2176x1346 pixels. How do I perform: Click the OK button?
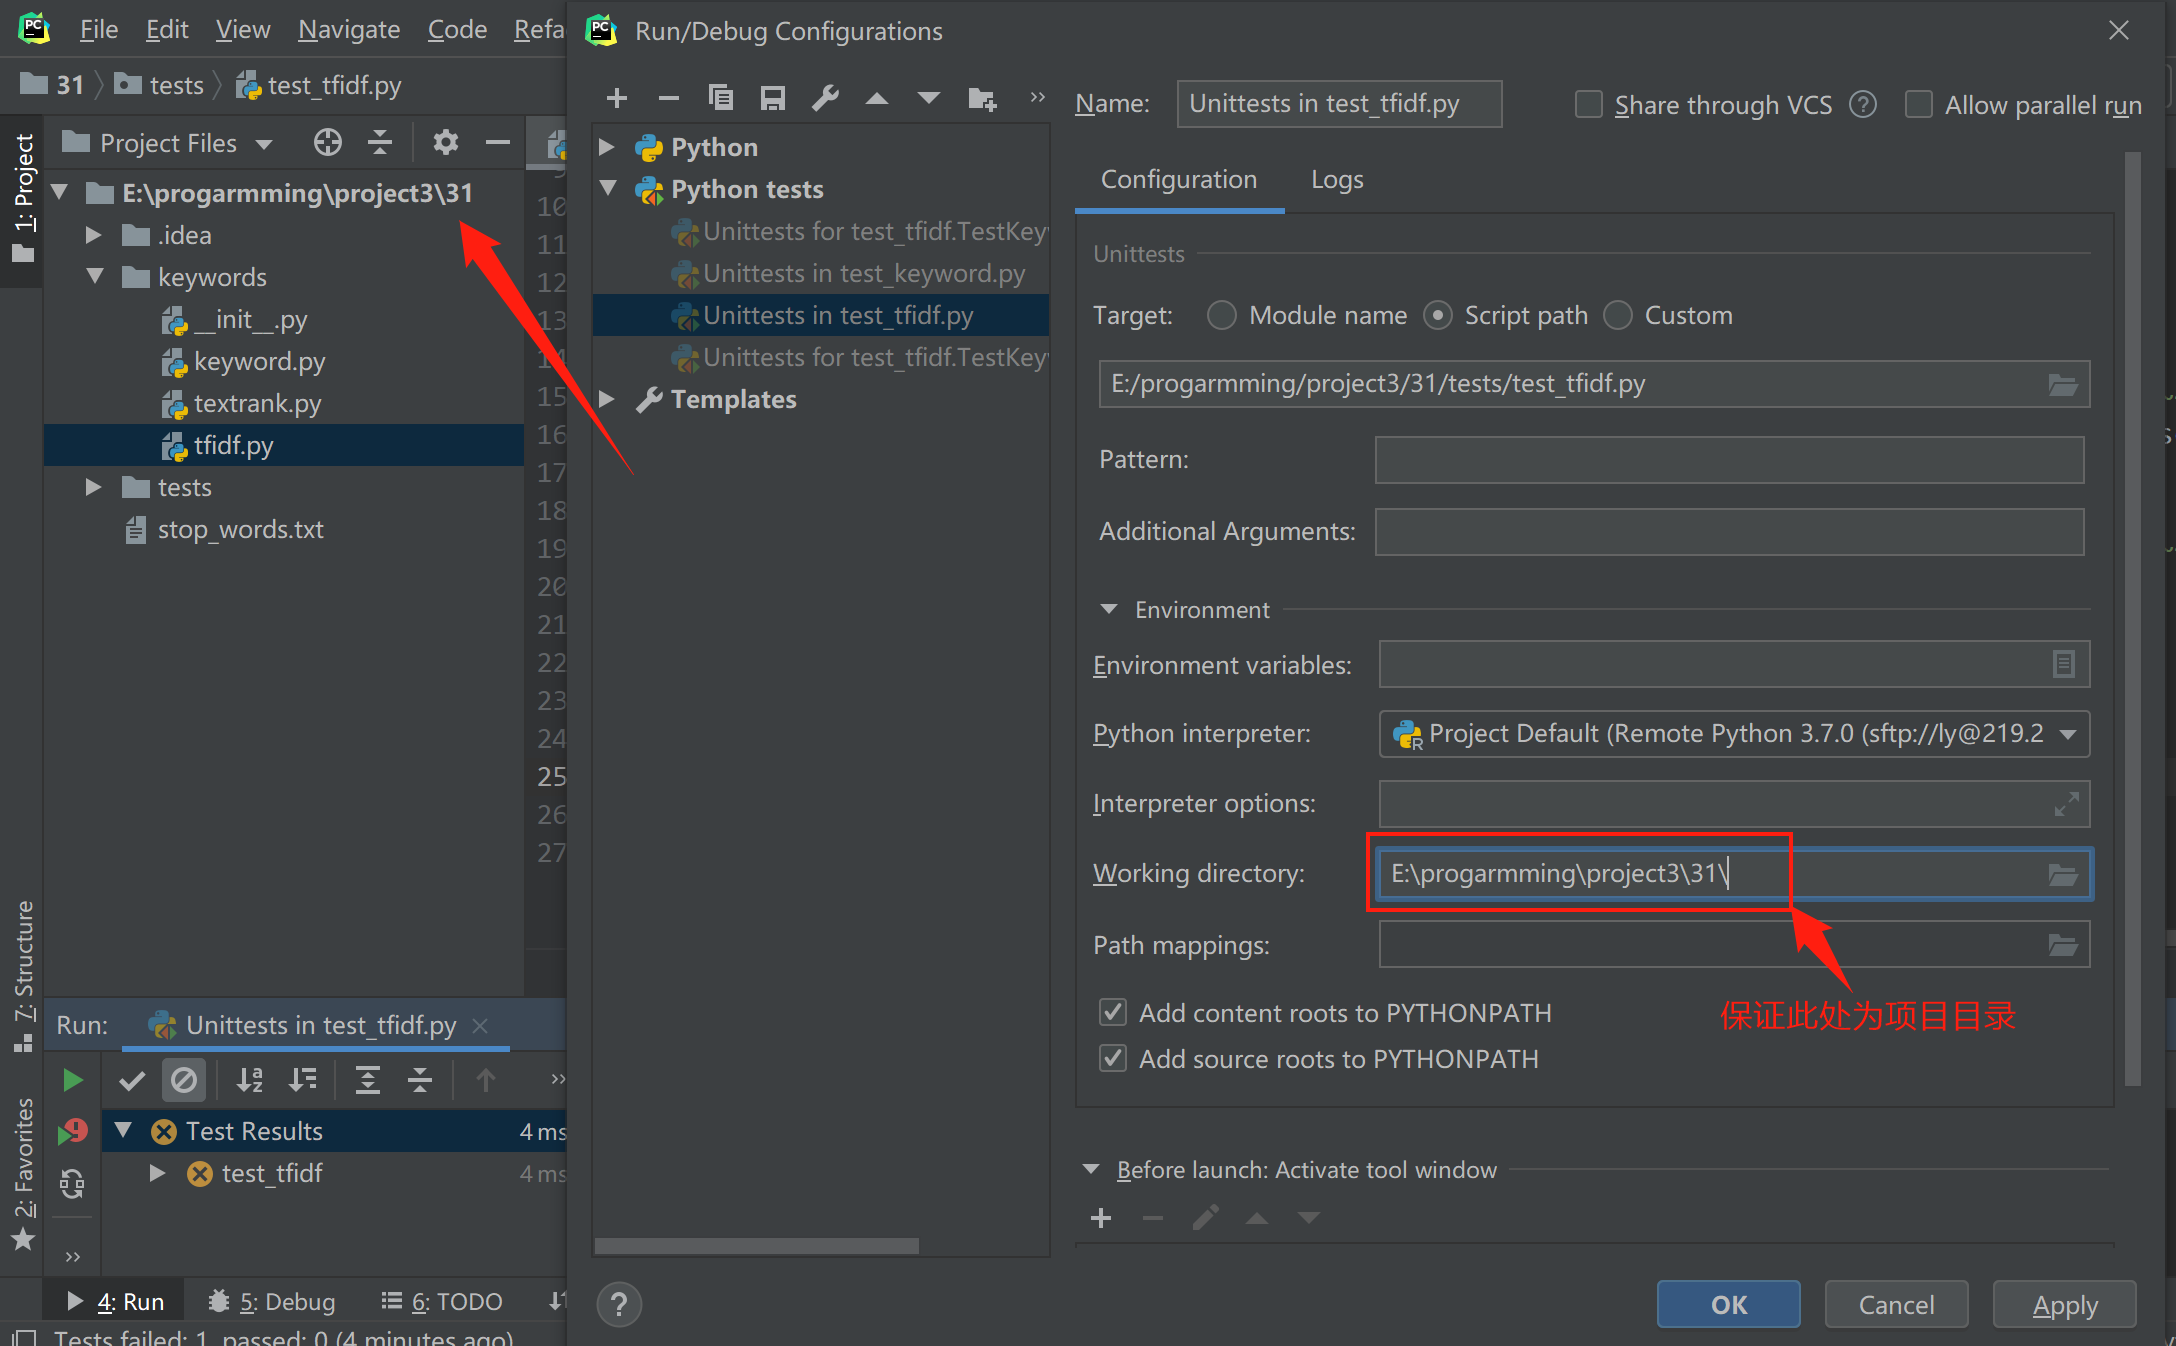[1728, 1304]
